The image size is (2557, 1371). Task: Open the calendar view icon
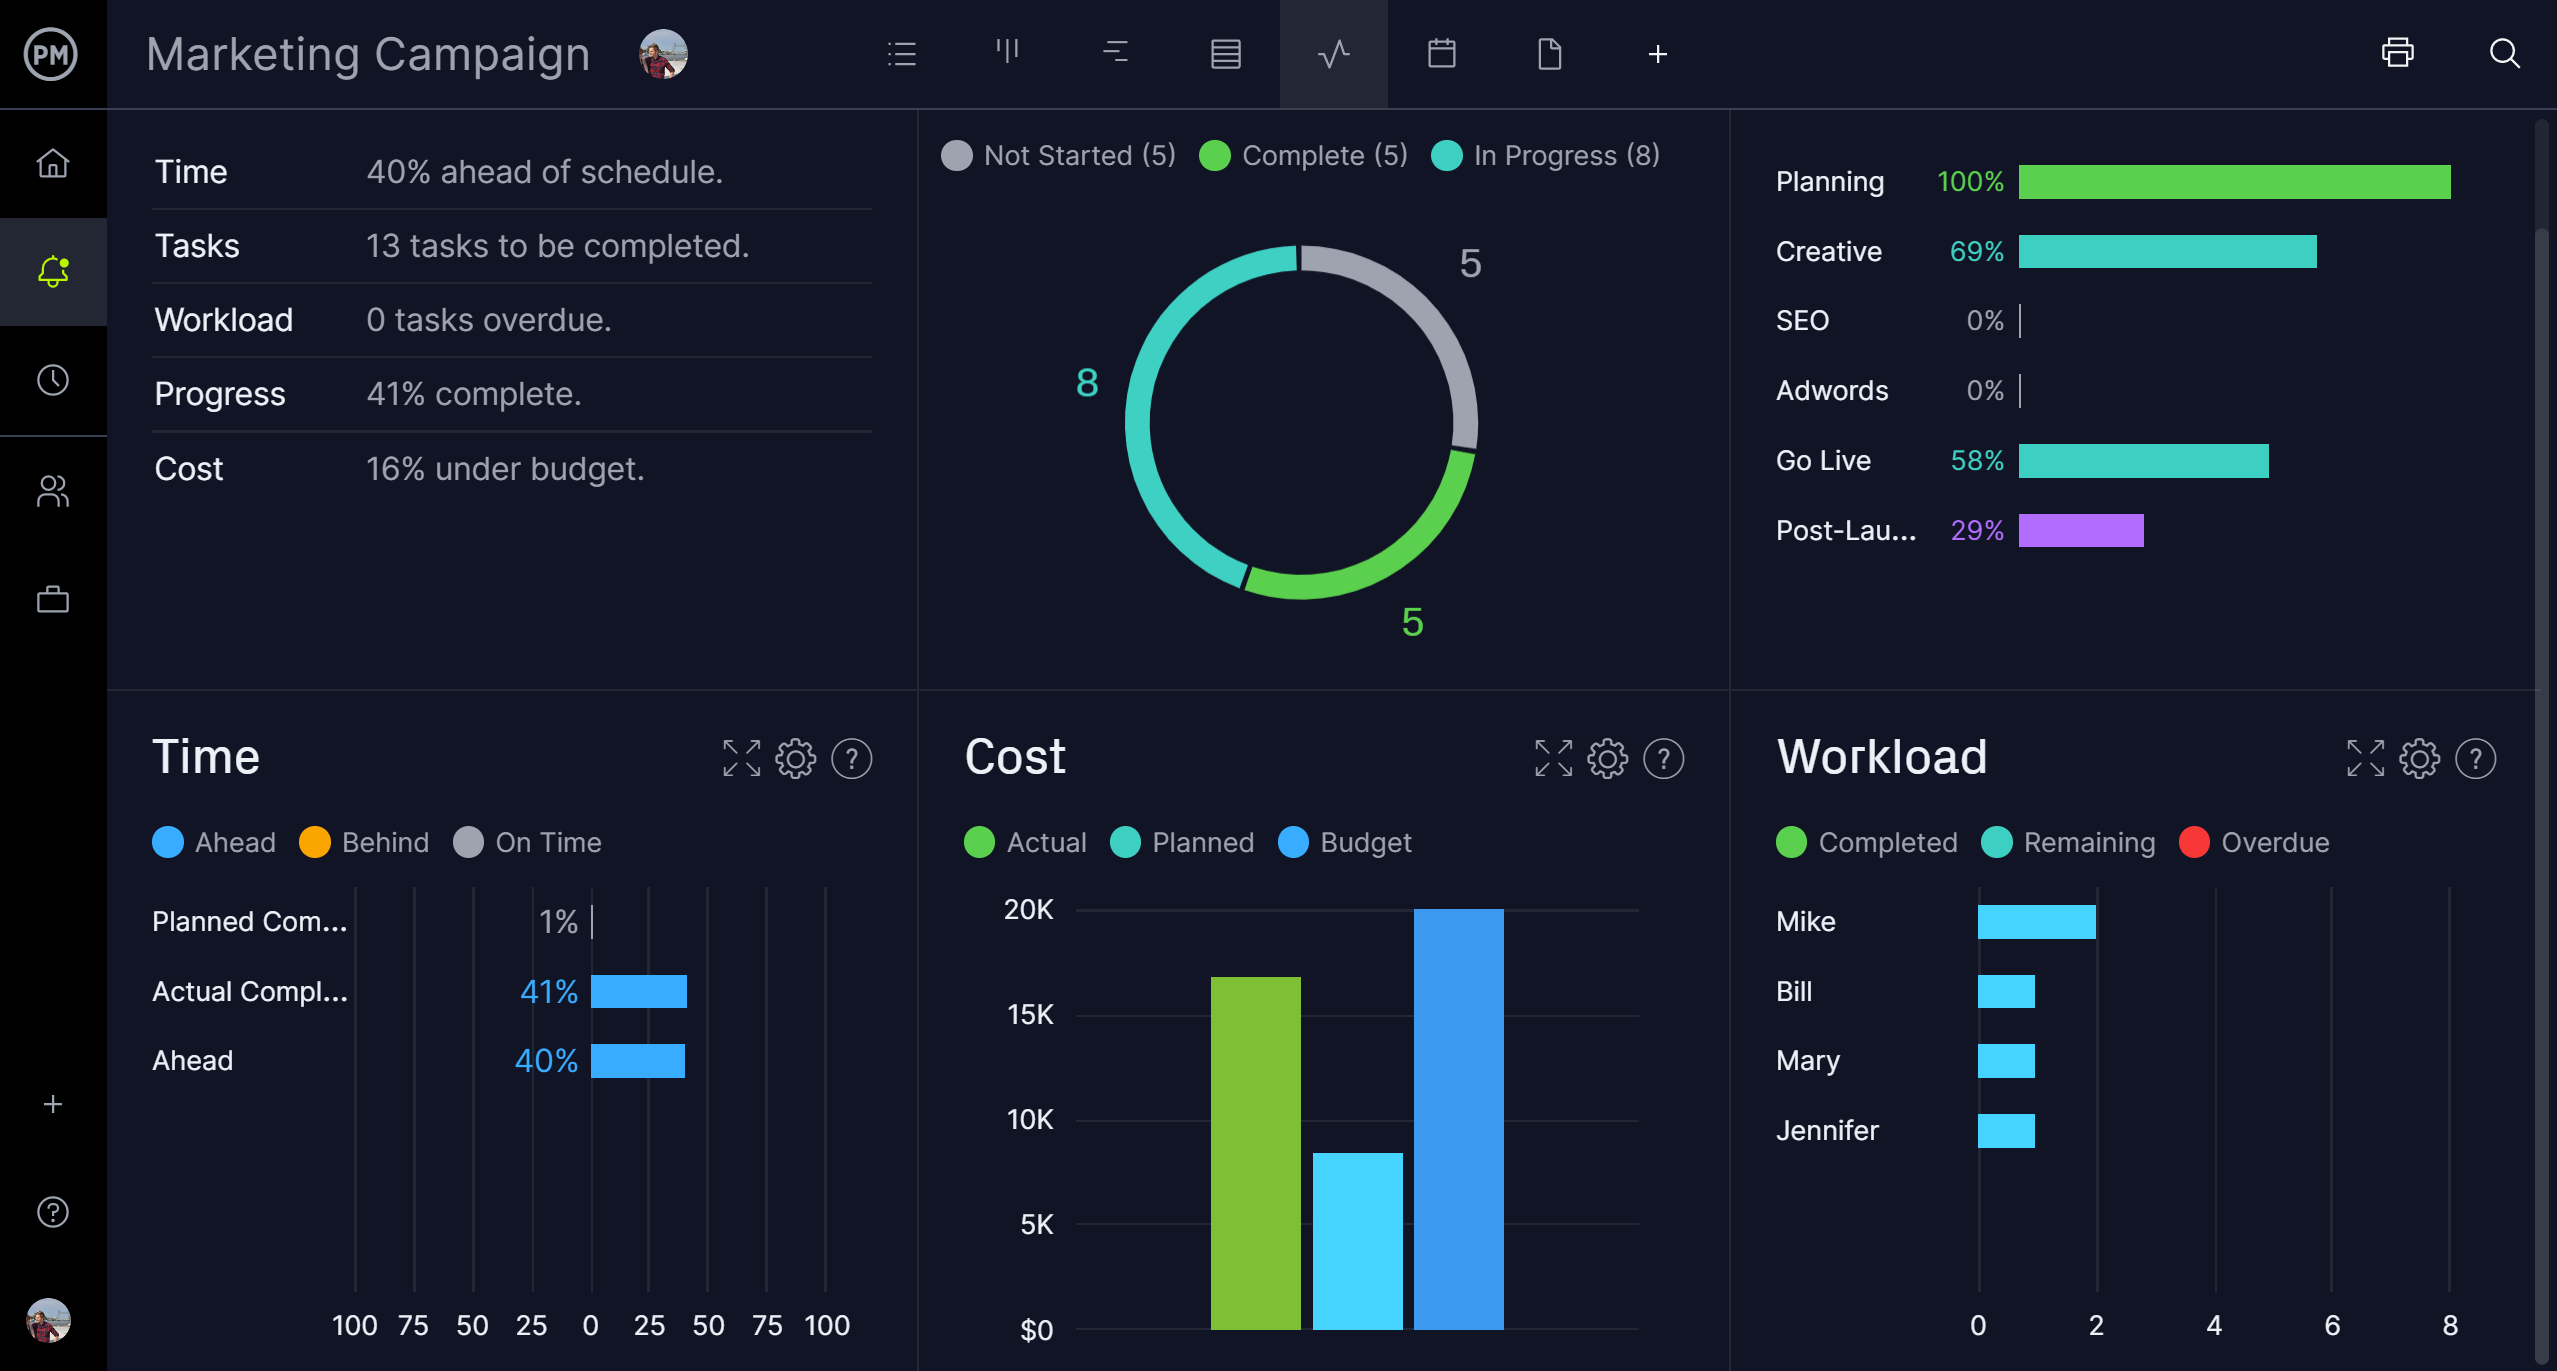point(1439,54)
